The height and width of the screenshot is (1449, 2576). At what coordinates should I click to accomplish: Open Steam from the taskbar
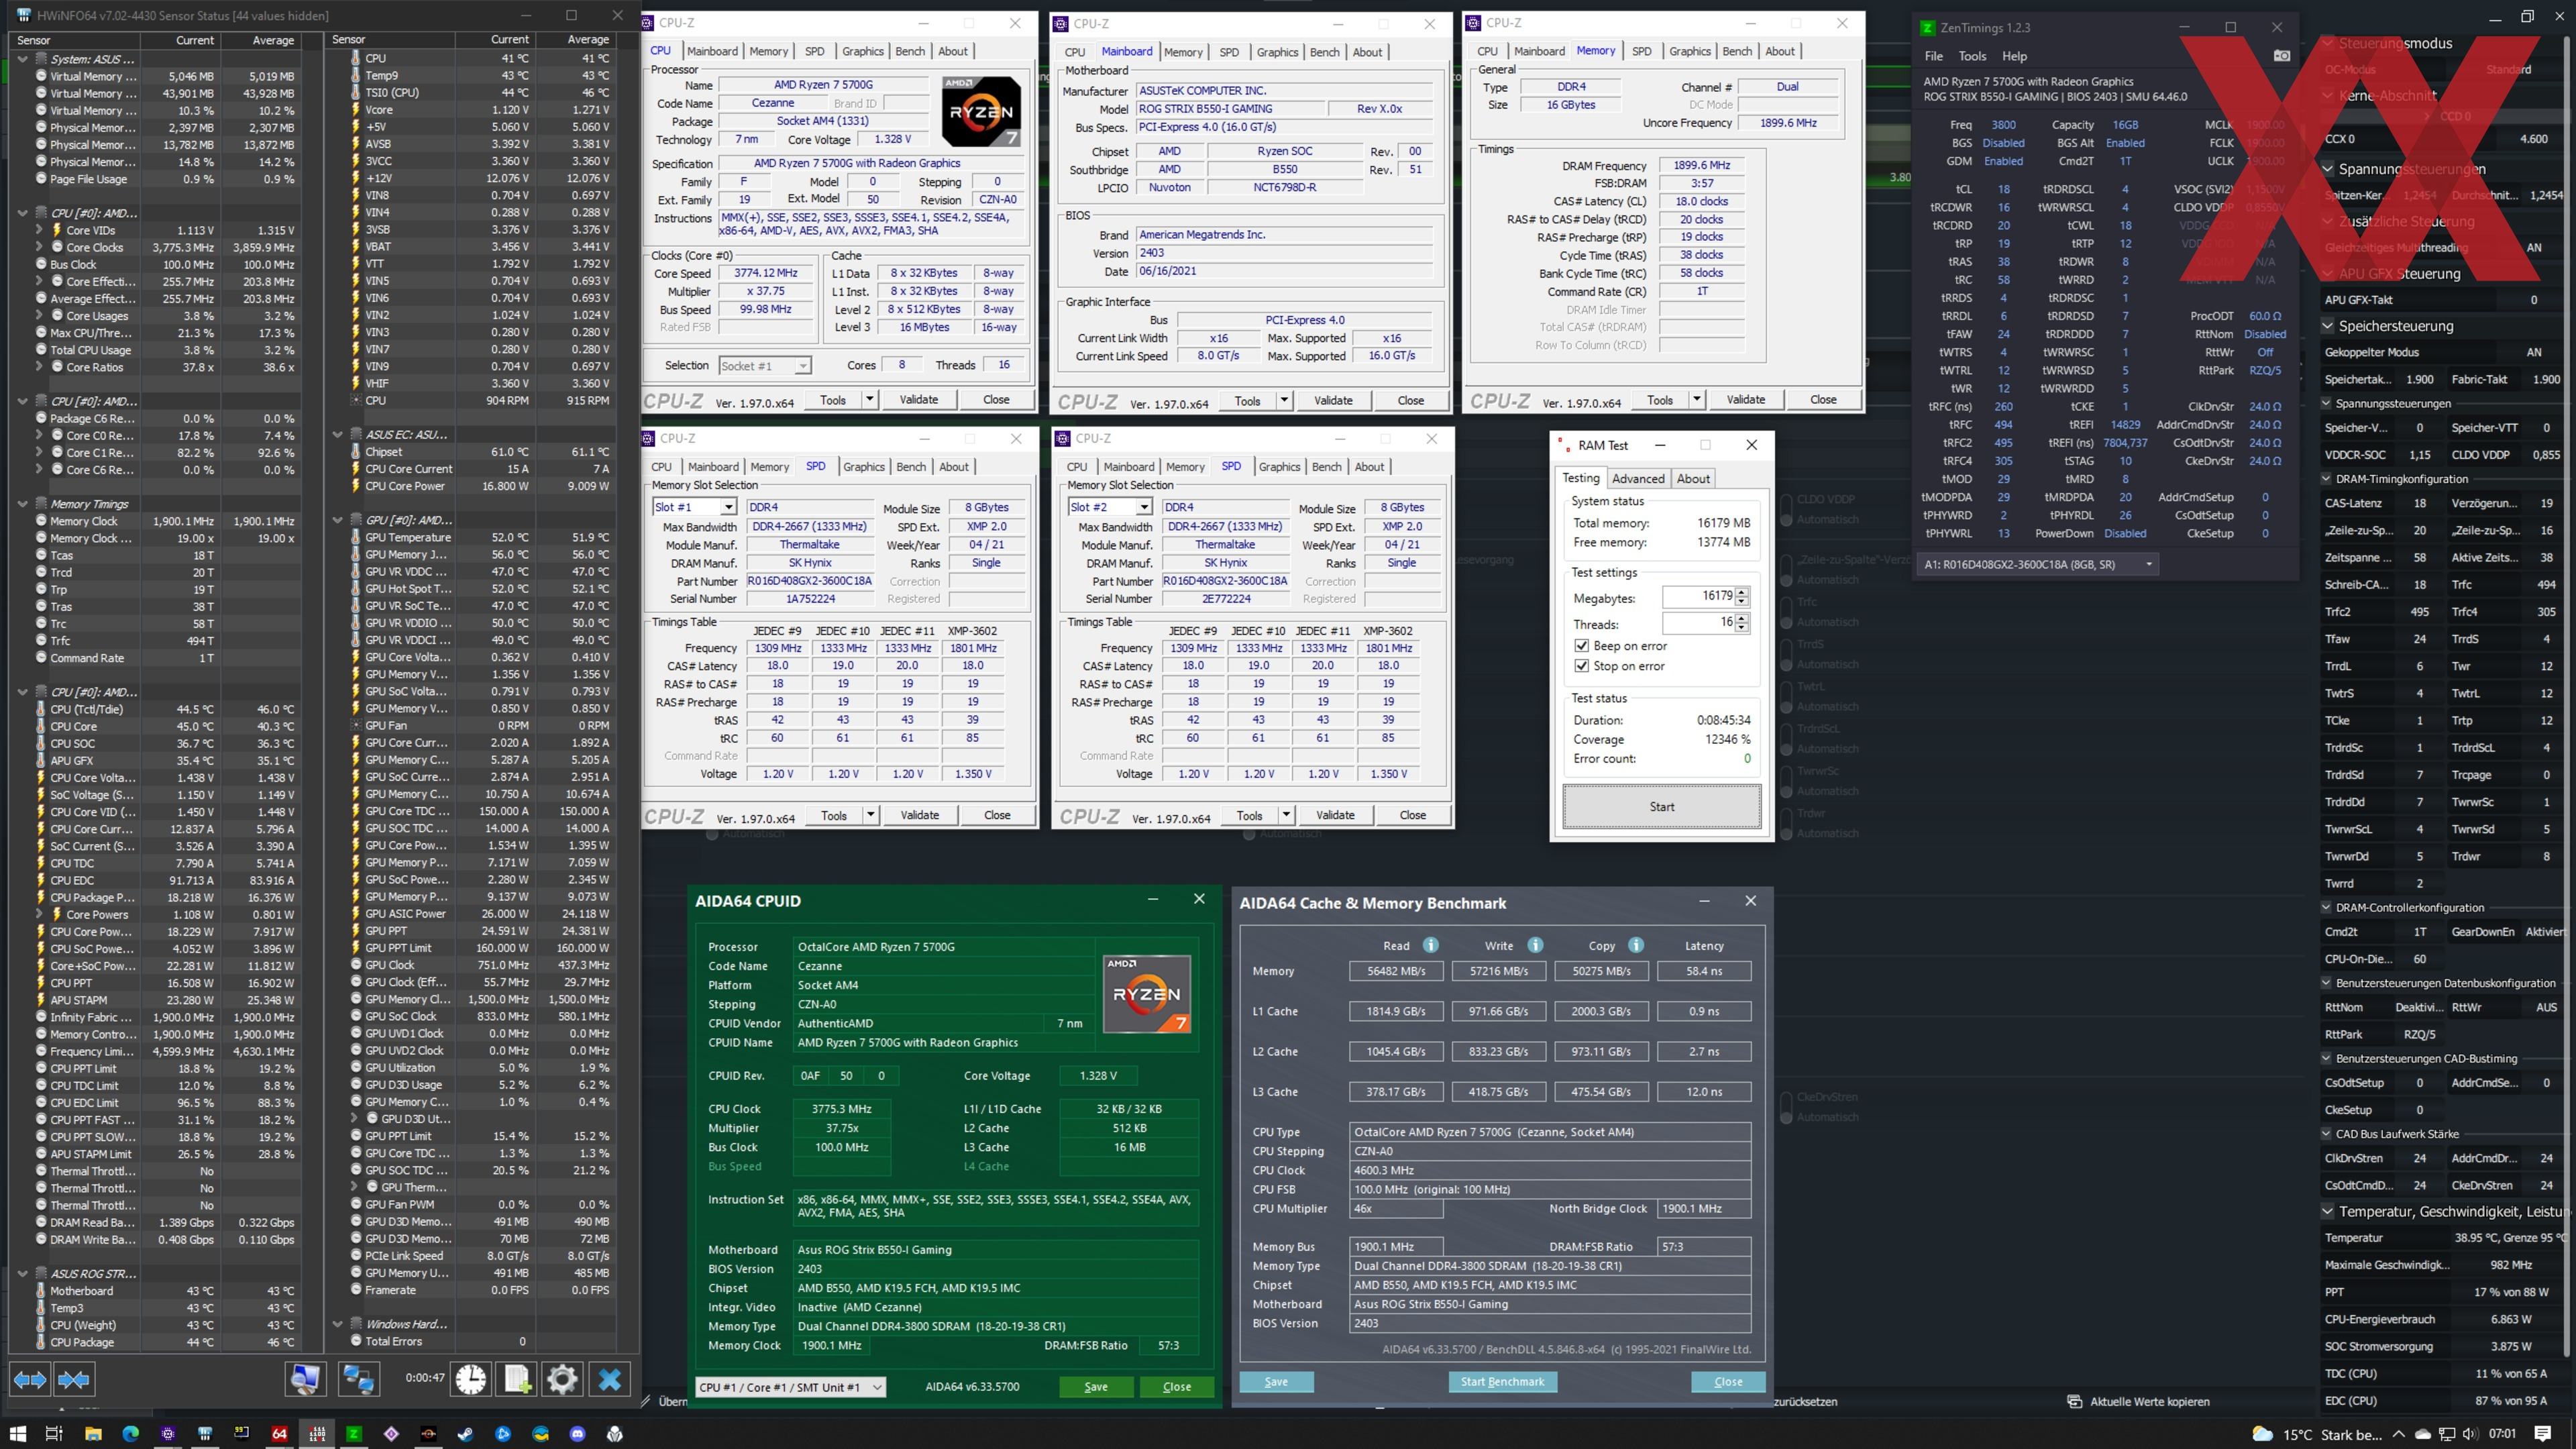pos(466,1434)
